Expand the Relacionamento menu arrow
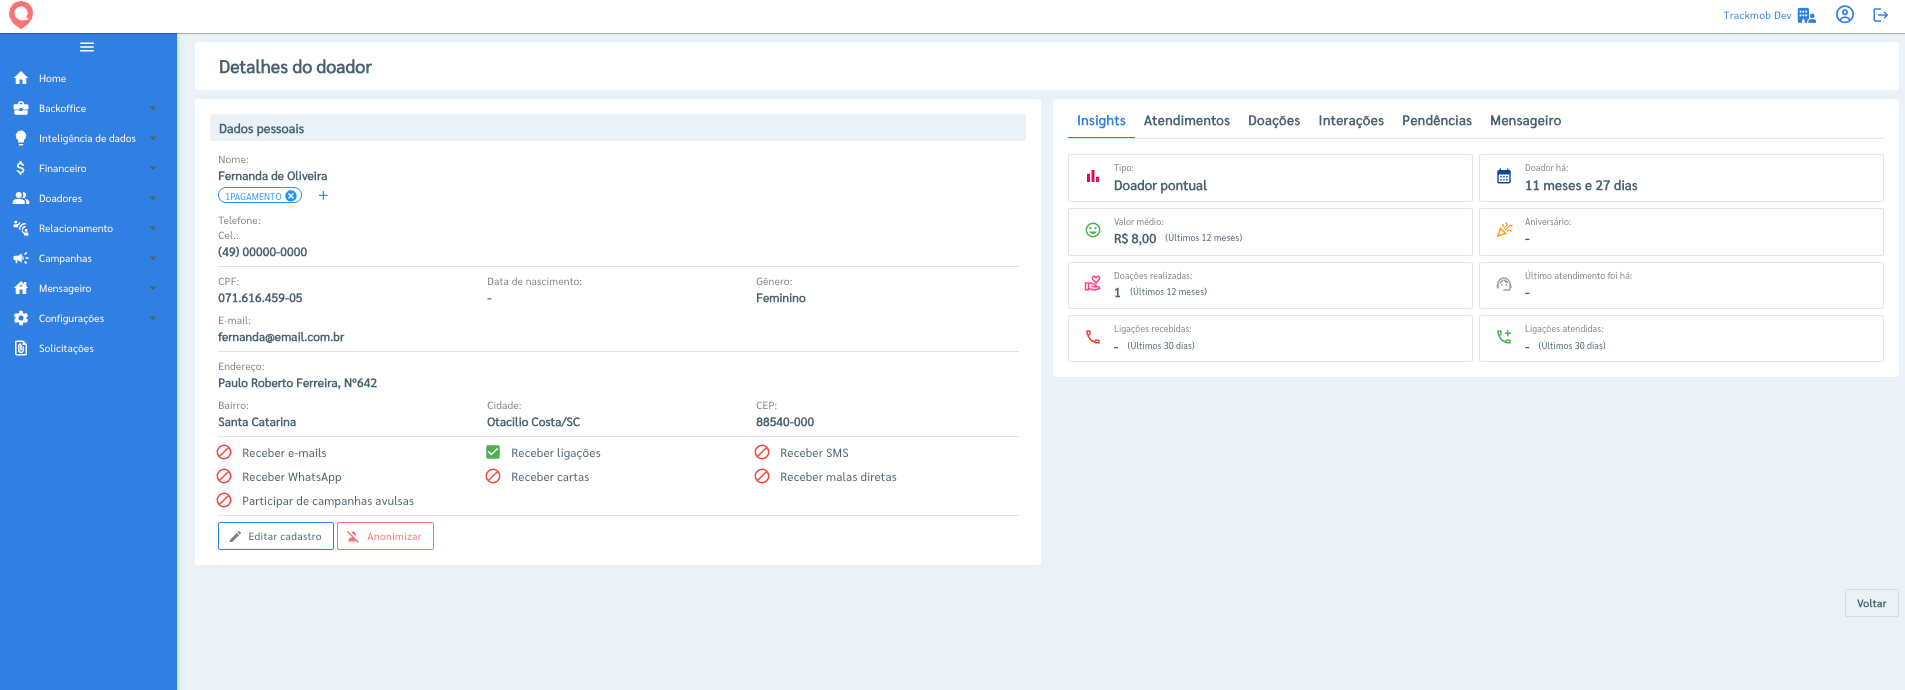 (x=153, y=228)
